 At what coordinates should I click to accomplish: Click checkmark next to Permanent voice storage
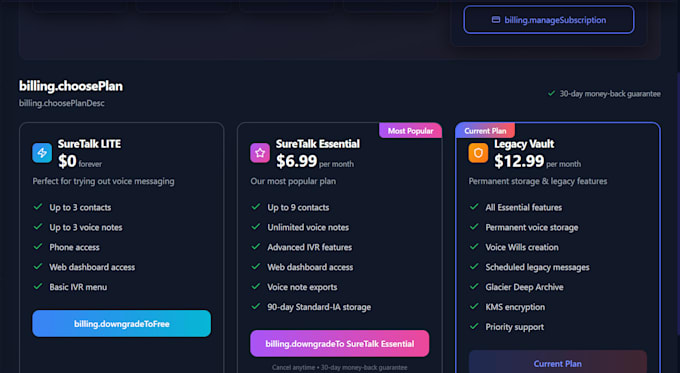(474, 226)
